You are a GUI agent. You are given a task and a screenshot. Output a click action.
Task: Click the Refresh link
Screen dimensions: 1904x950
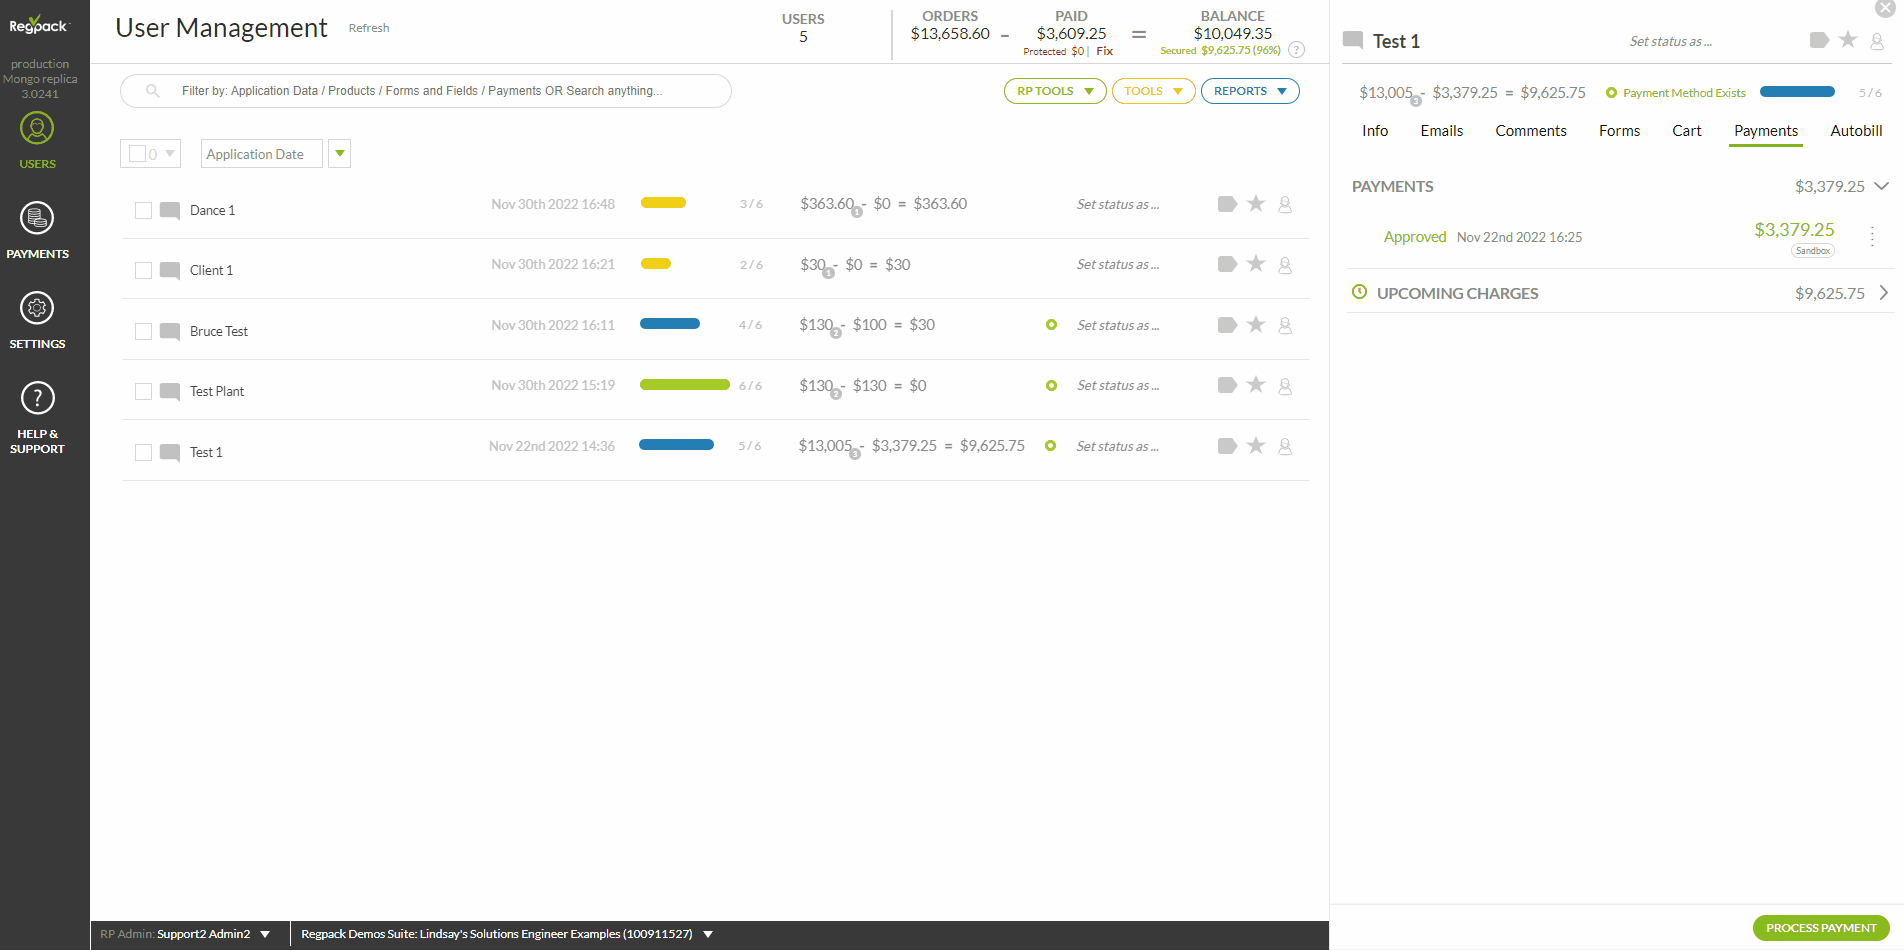369,28
